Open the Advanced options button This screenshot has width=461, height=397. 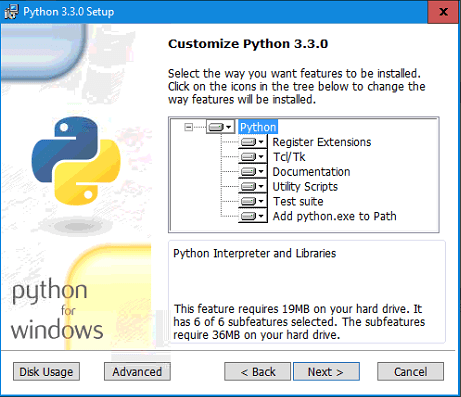tap(137, 372)
